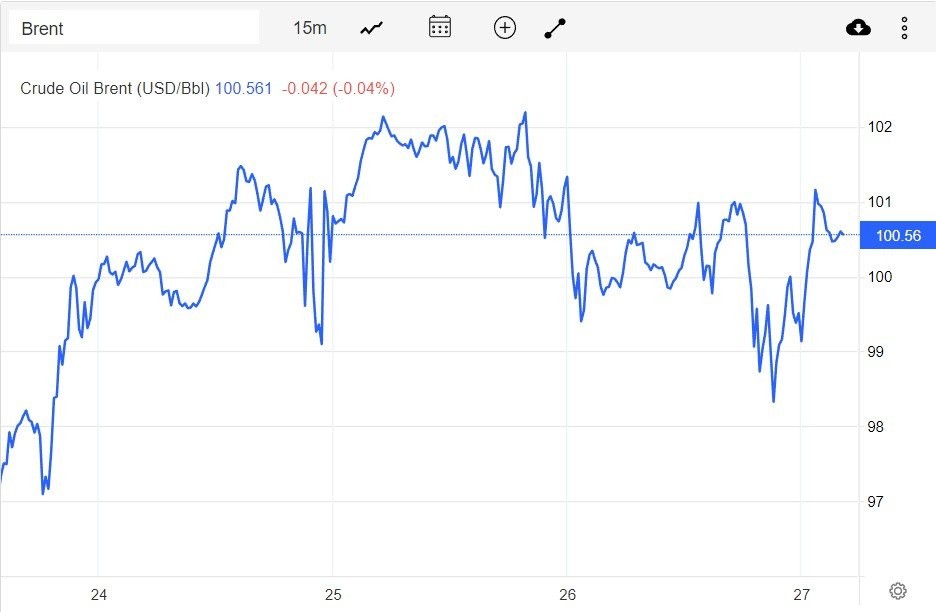Click date label 24 on time axis
This screenshot has height=612, width=936.
99,594
